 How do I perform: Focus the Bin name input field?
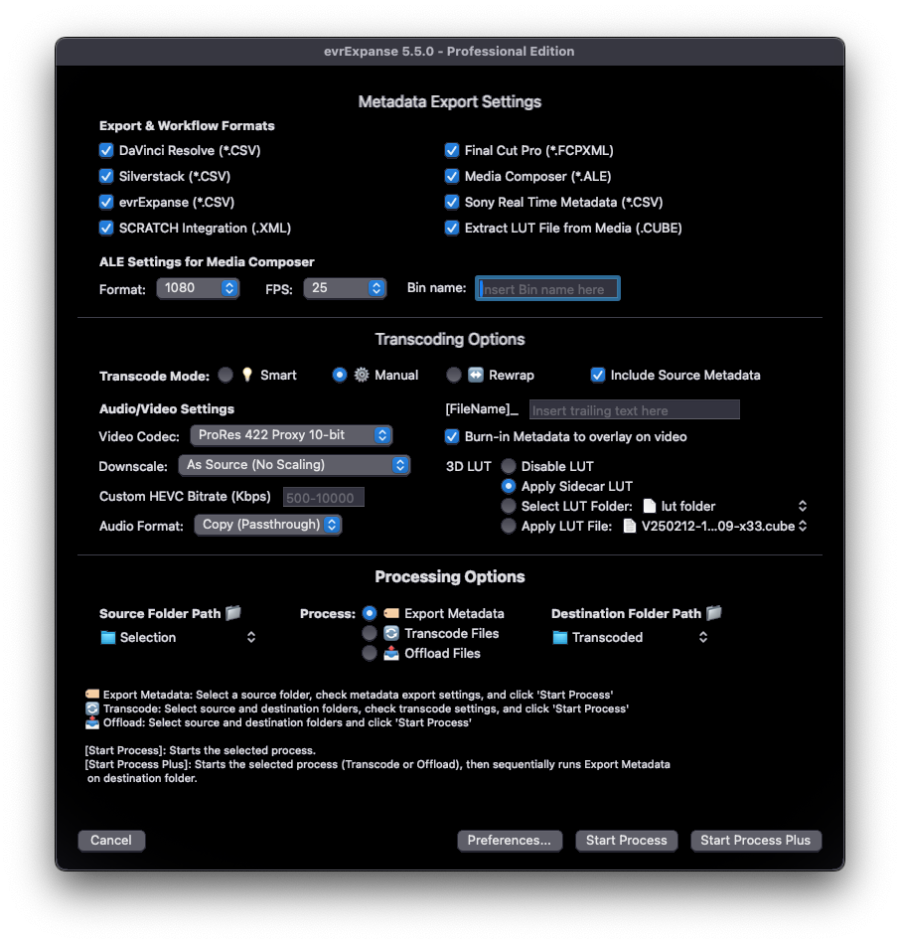point(547,288)
